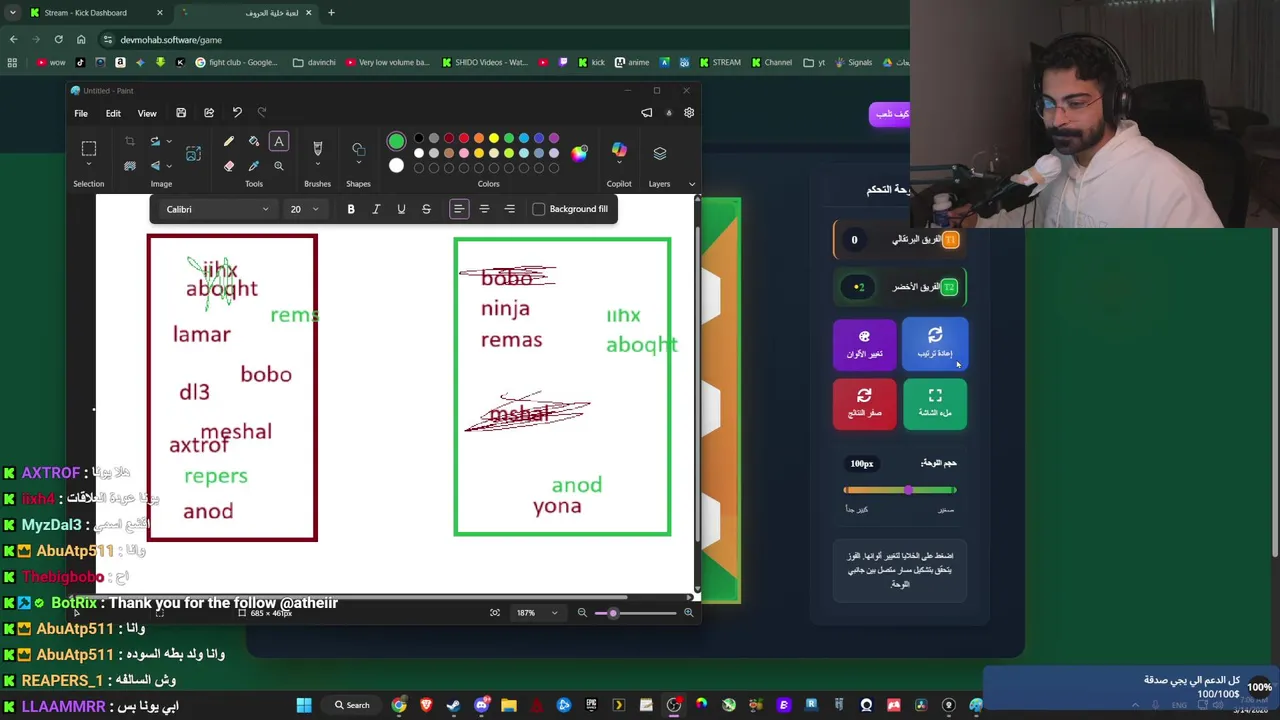
Task: Open the View menu in Paint
Action: tap(147, 113)
